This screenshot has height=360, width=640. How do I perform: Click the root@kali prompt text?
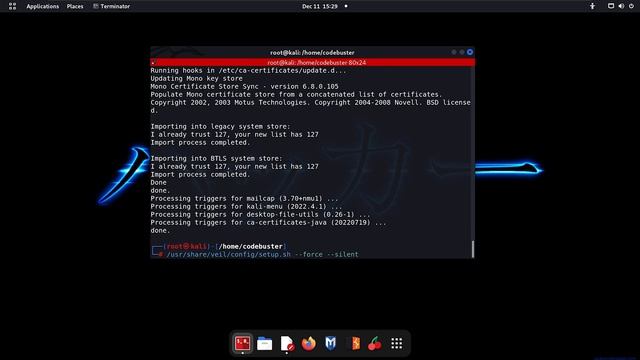(x=187, y=247)
